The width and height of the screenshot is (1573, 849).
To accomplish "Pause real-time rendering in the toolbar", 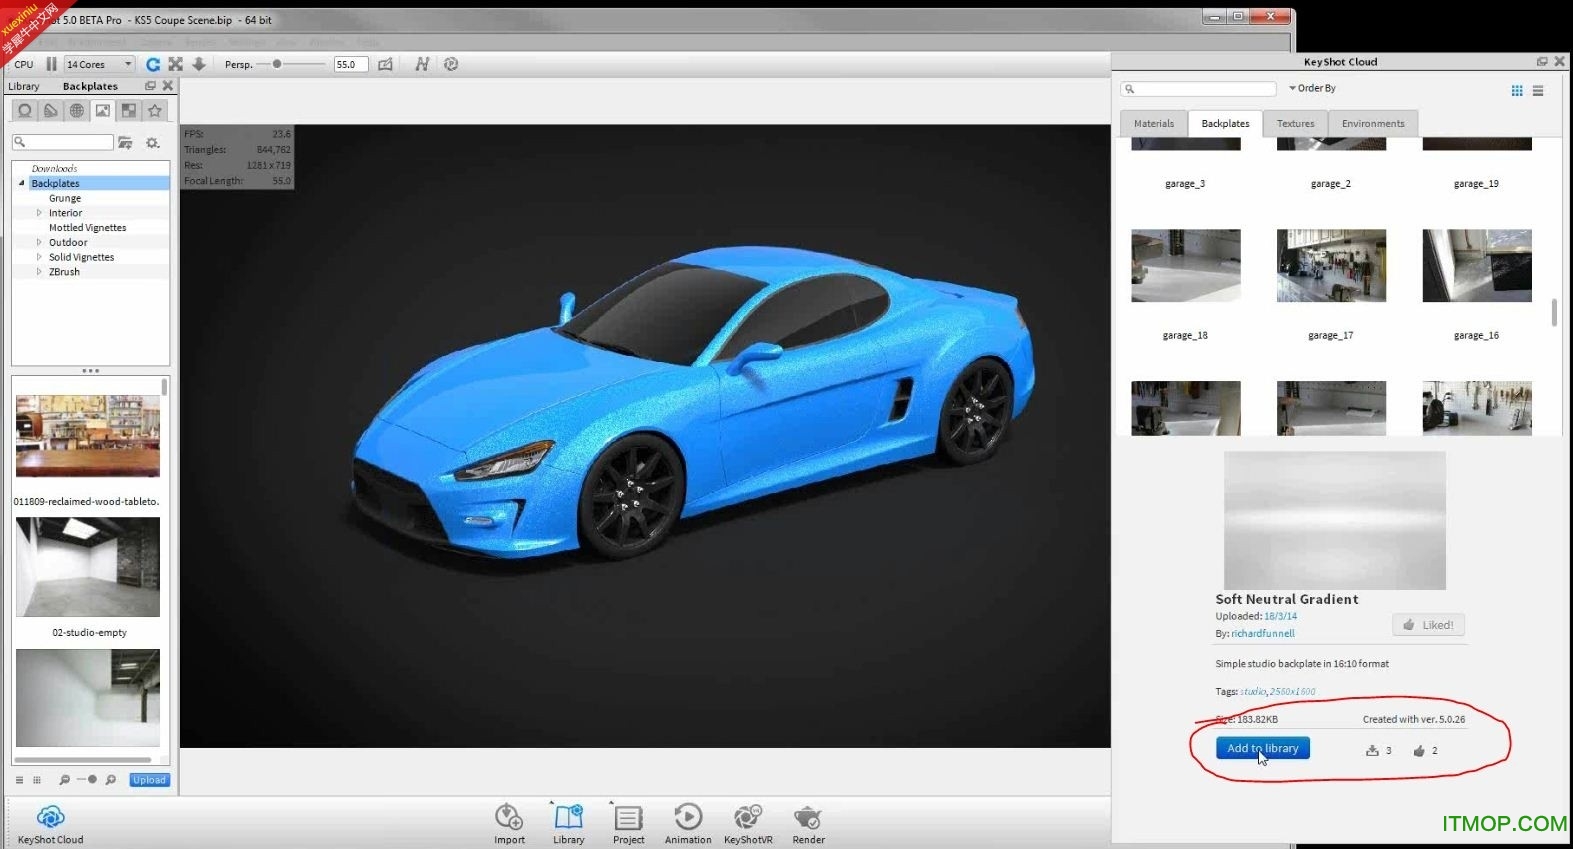I will click(51, 64).
